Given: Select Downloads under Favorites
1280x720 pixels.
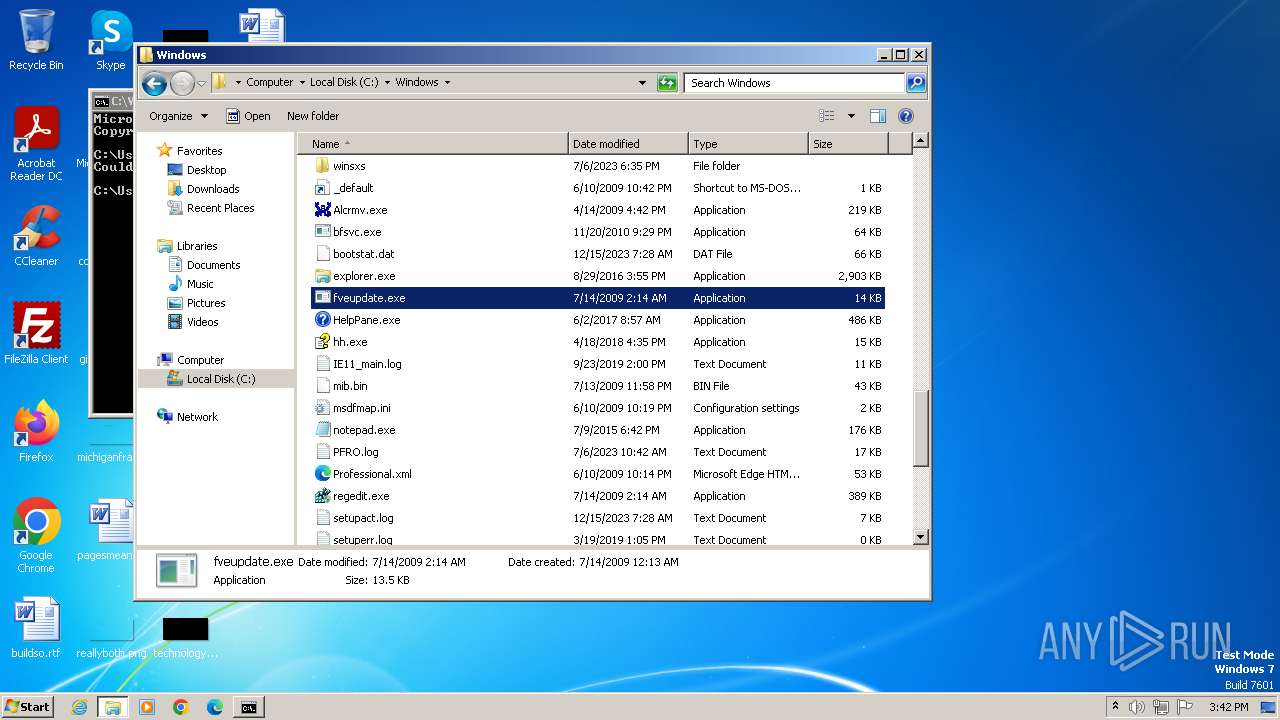Looking at the screenshot, I should 212,189.
